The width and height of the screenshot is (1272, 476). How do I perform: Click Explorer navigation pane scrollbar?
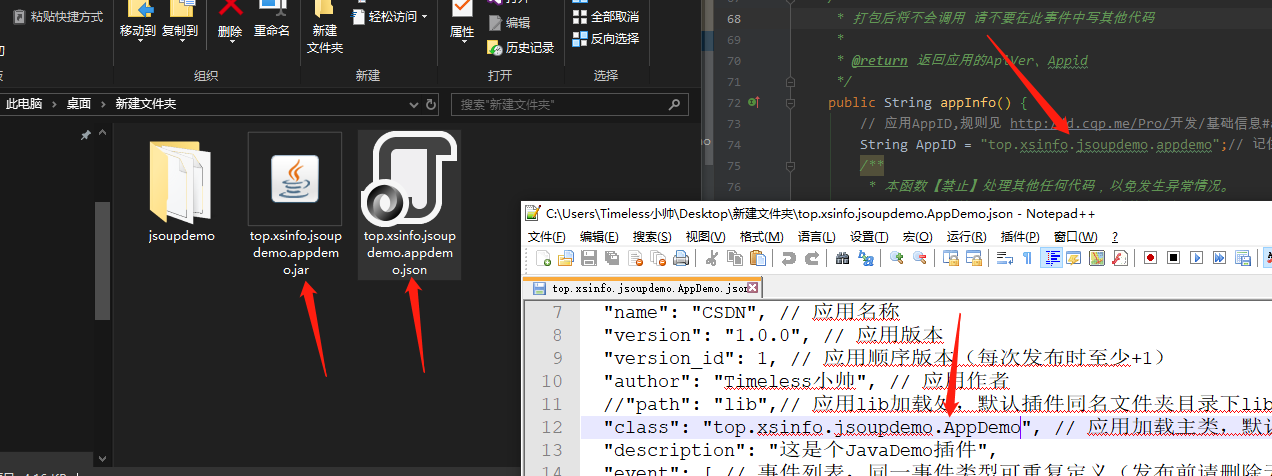103,260
